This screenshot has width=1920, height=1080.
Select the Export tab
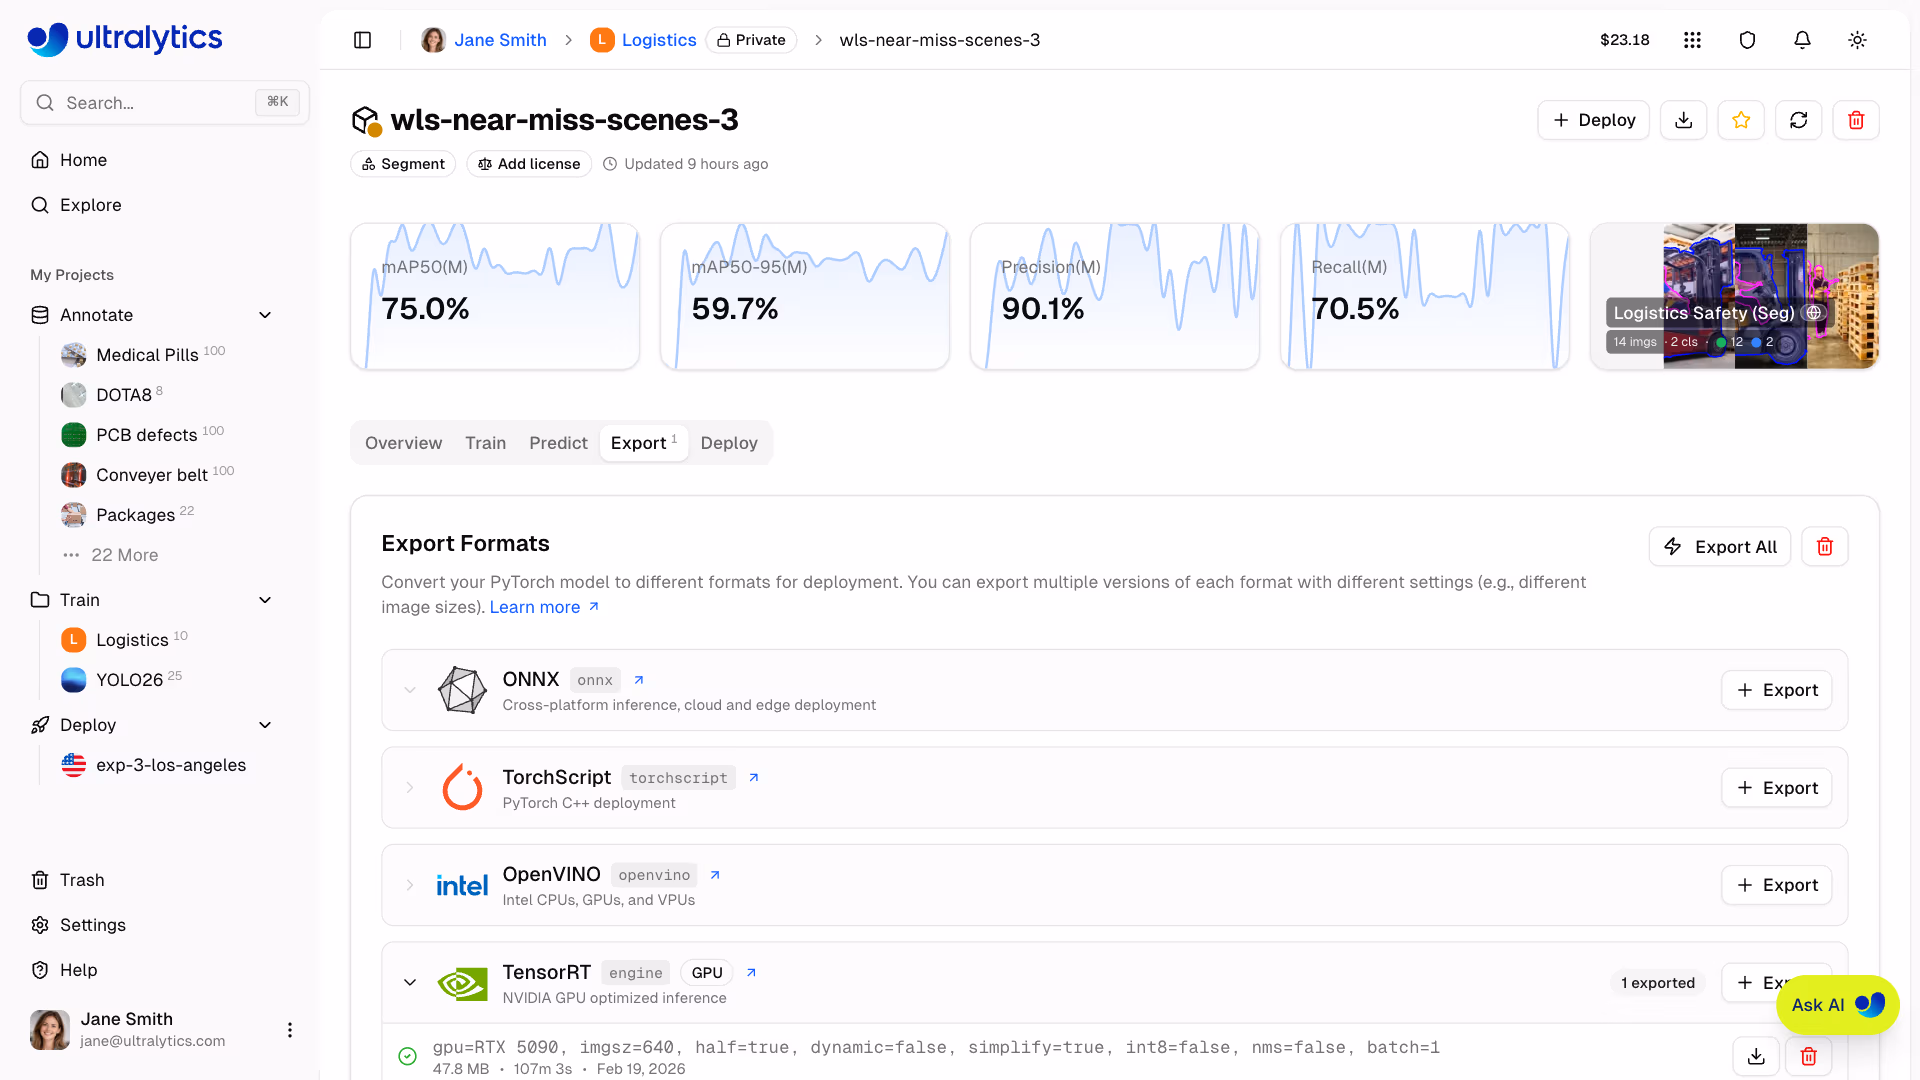644,443
